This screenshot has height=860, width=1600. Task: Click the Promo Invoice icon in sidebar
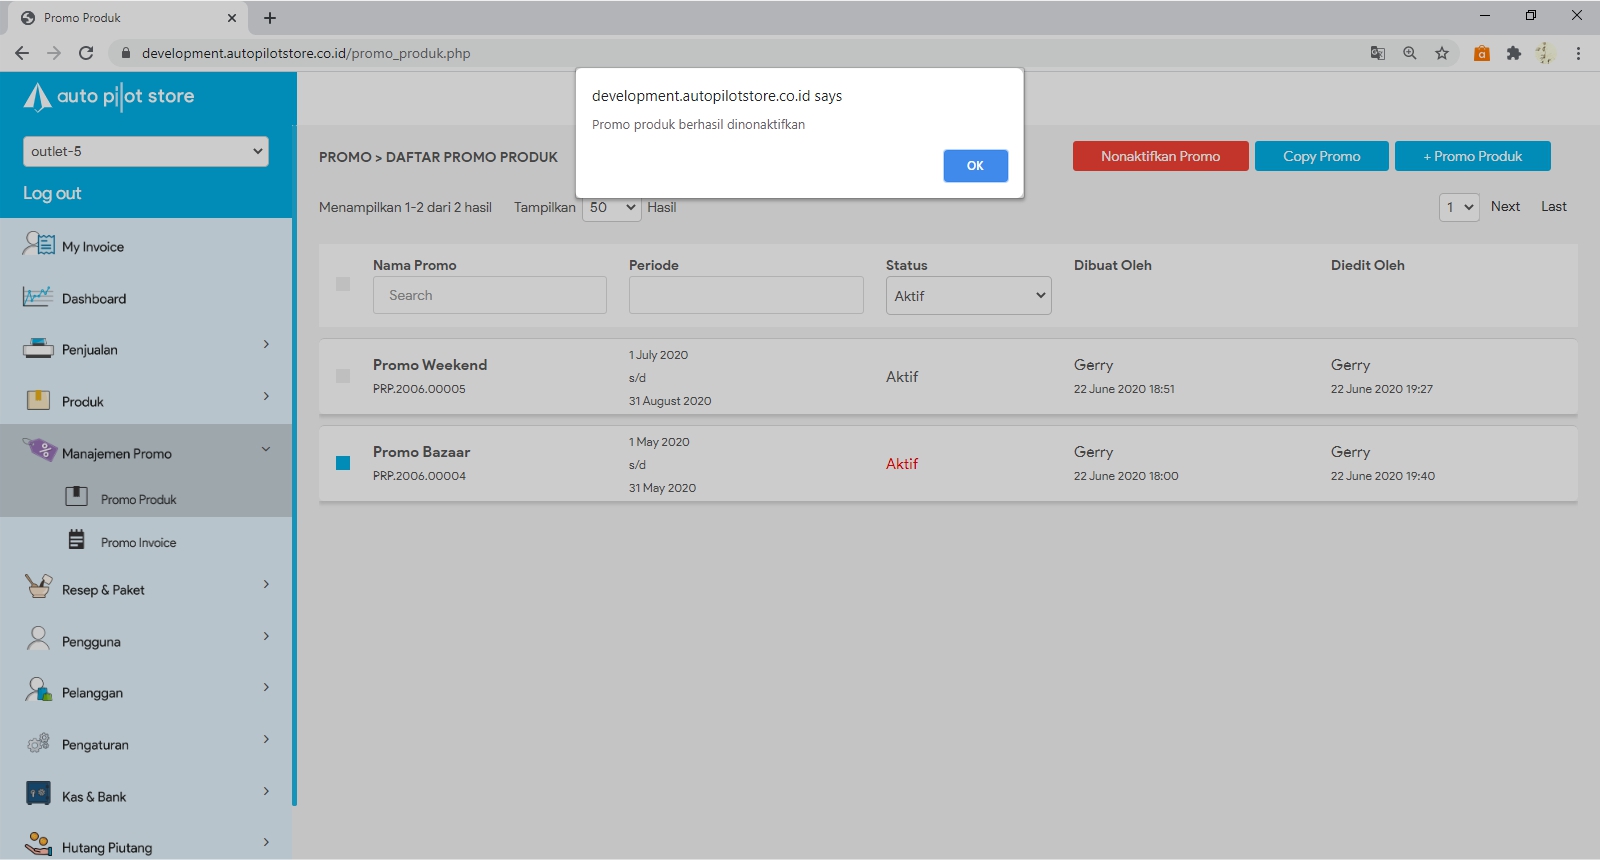(76, 540)
